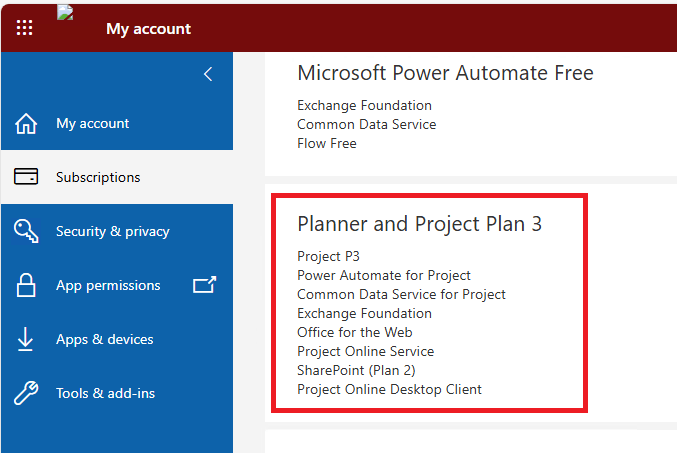677x453 pixels.
Task: Click the Planner and Project Plan 3 heading
Action: (419, 224)
